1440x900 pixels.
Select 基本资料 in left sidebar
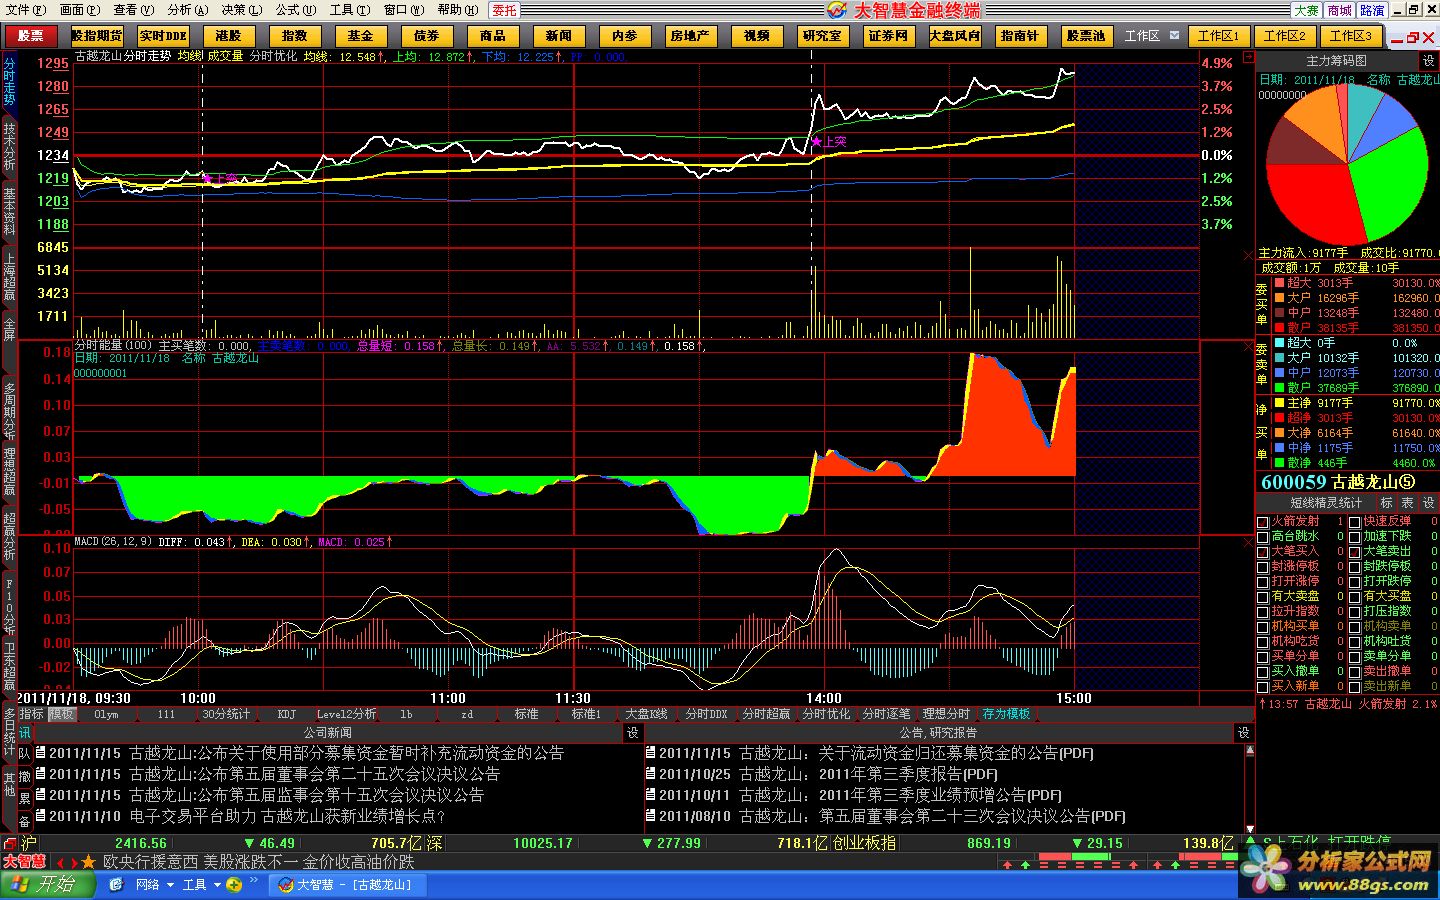click(x=9, y=211)
